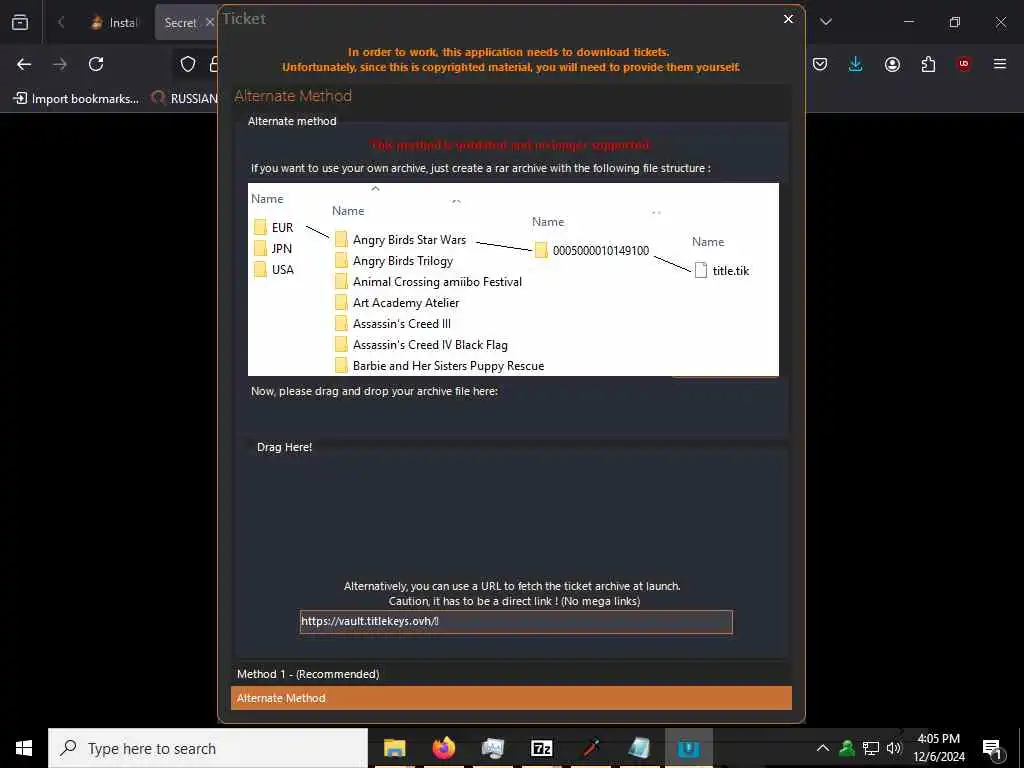
Task: Open RUSSIAN bookmark
Action: 184,99
